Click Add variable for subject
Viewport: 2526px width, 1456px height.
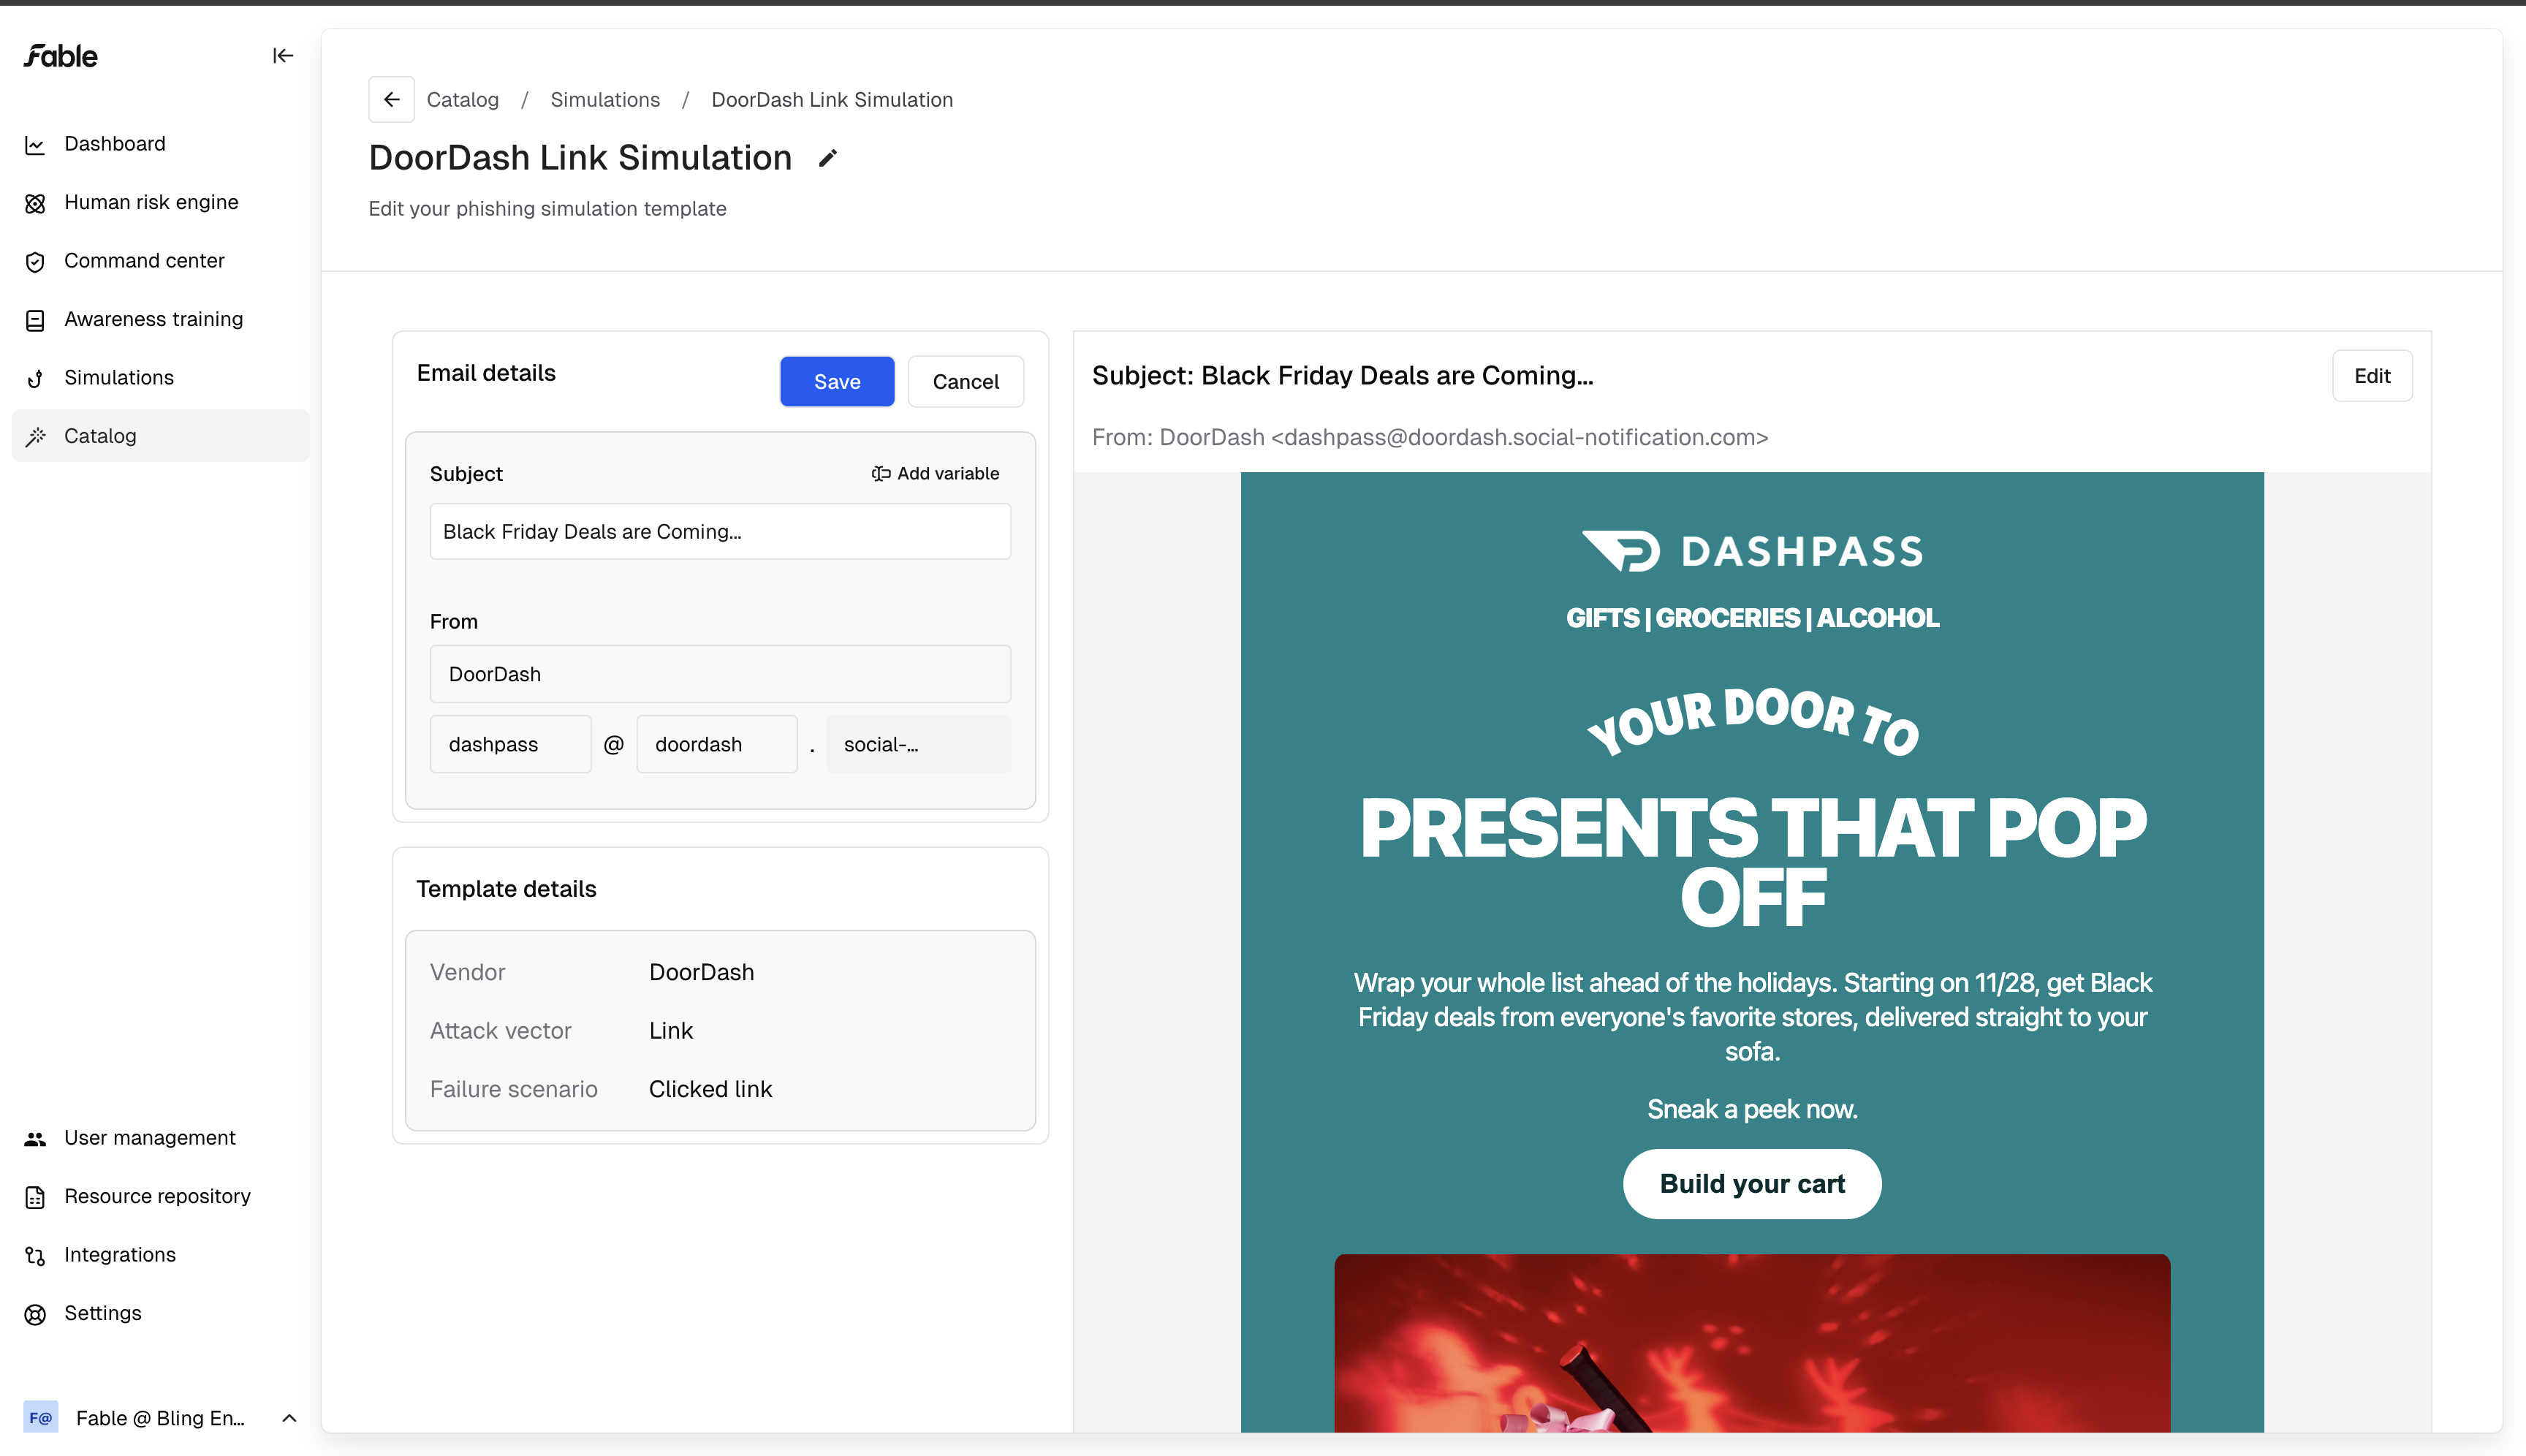[935, 473]
